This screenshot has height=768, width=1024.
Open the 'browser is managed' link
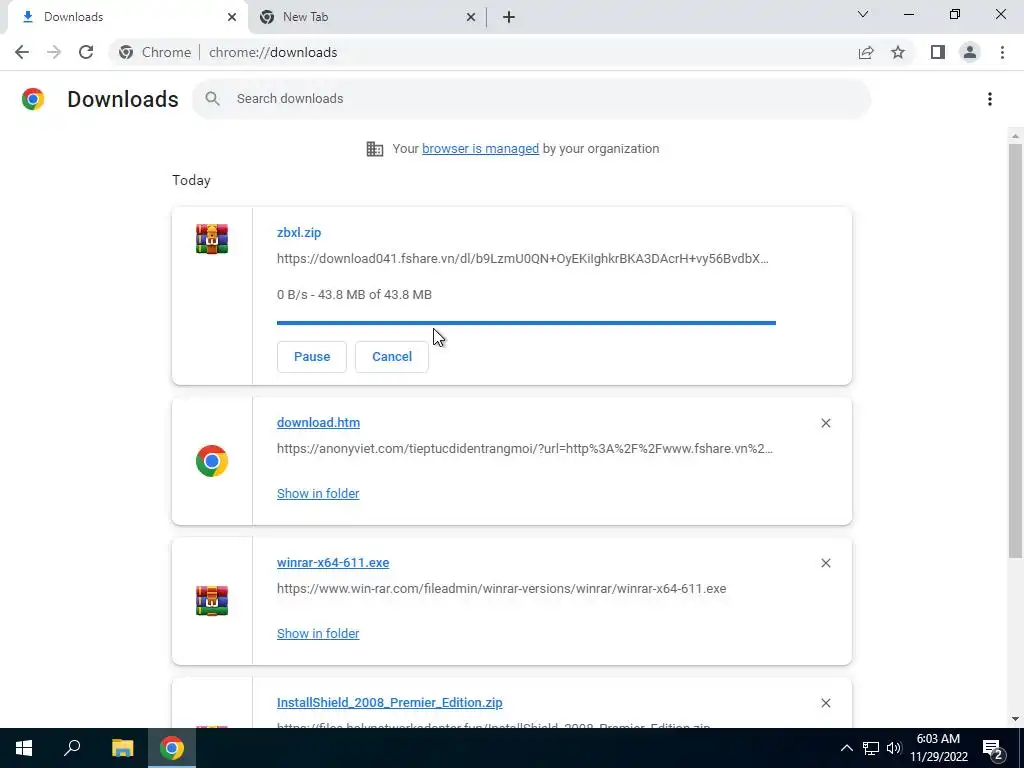point(480,149)
